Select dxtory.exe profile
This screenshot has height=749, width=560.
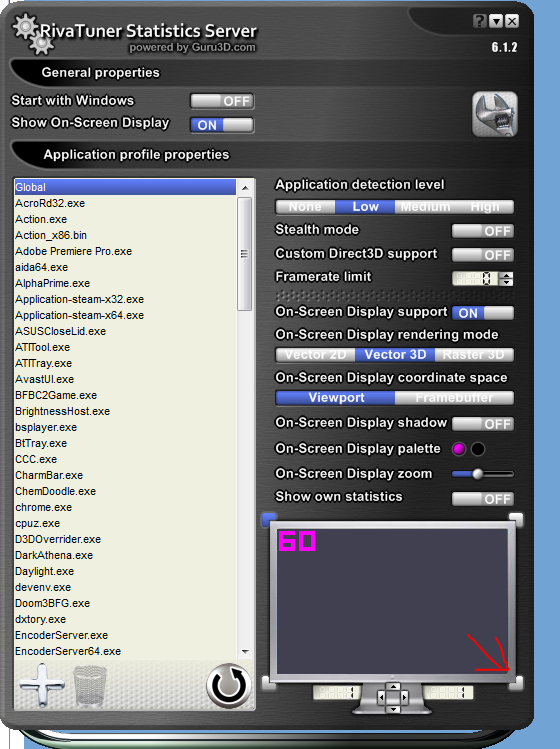pyautogui.click(x=125, y=619)
